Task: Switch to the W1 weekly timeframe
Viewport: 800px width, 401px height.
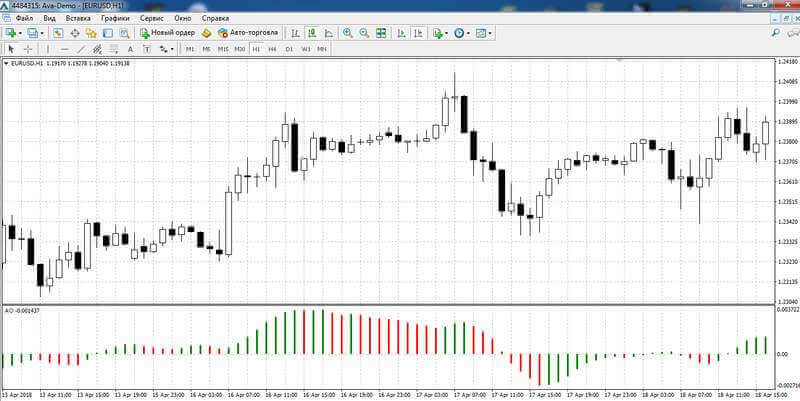Action: (x=306, y=49)
